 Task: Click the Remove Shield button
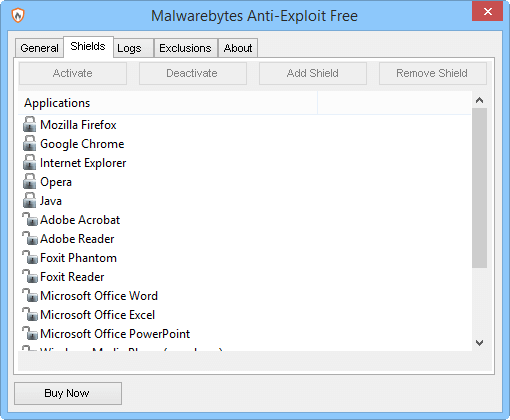pyautogui.click(x=432, y=73)
